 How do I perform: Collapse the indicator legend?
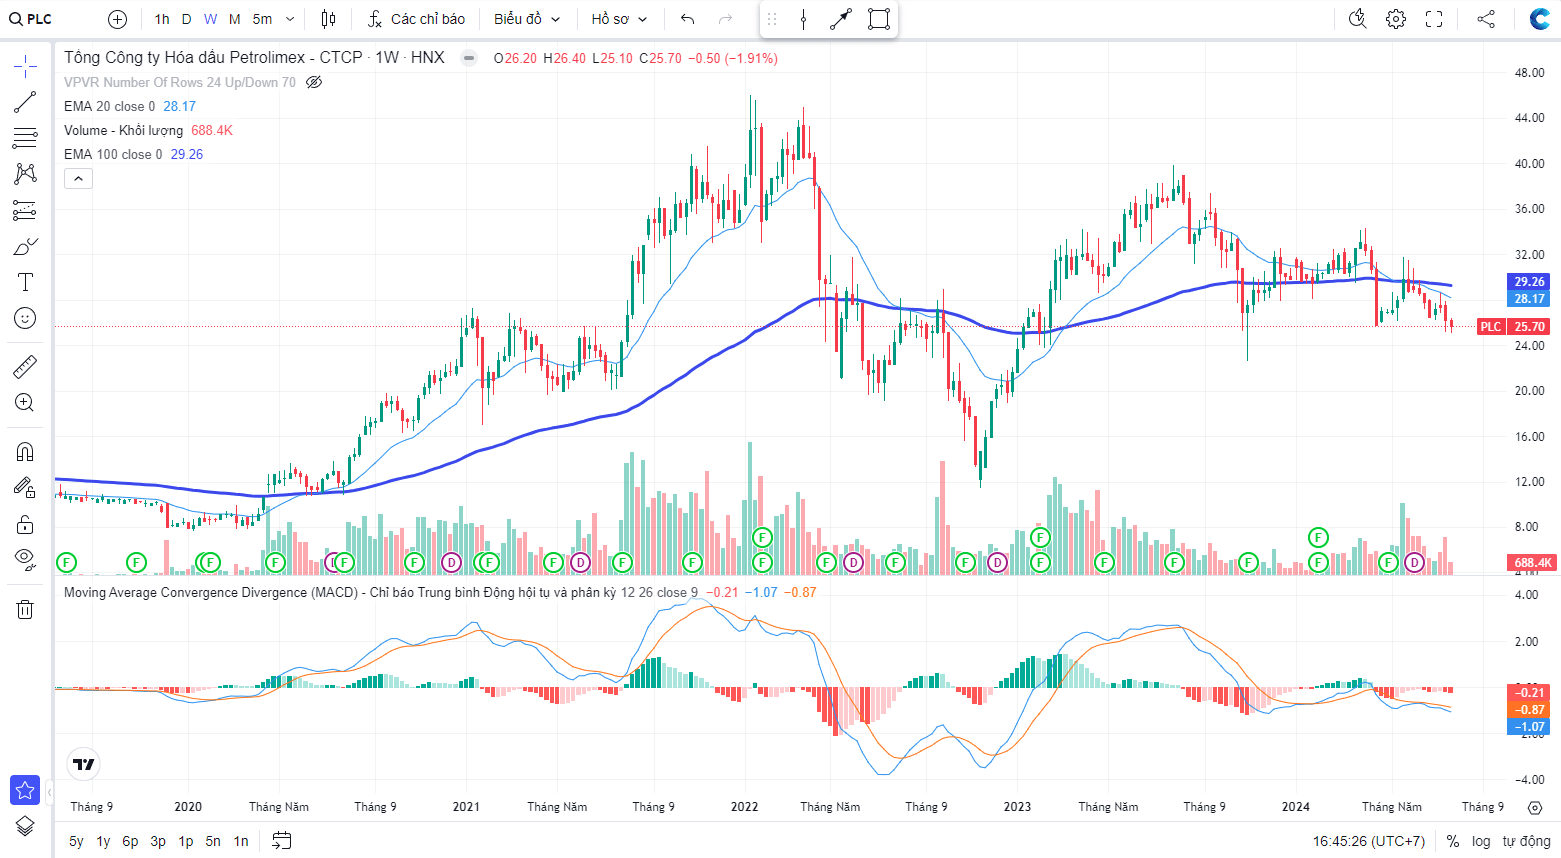coord(79,178)
